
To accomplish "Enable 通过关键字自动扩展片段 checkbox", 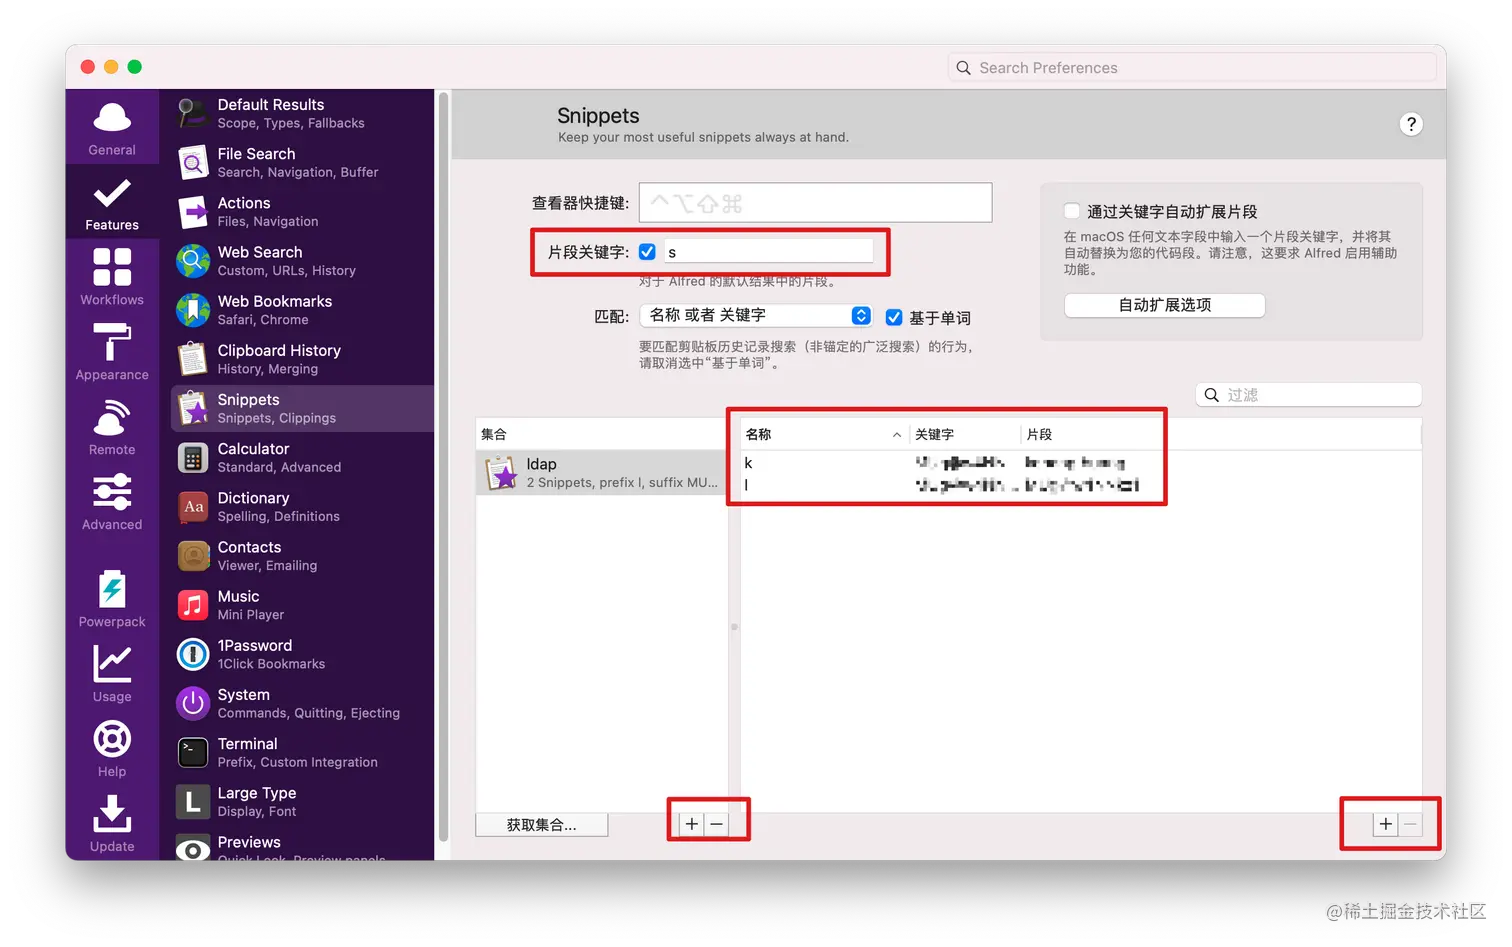I will (x=1071, y=211).
